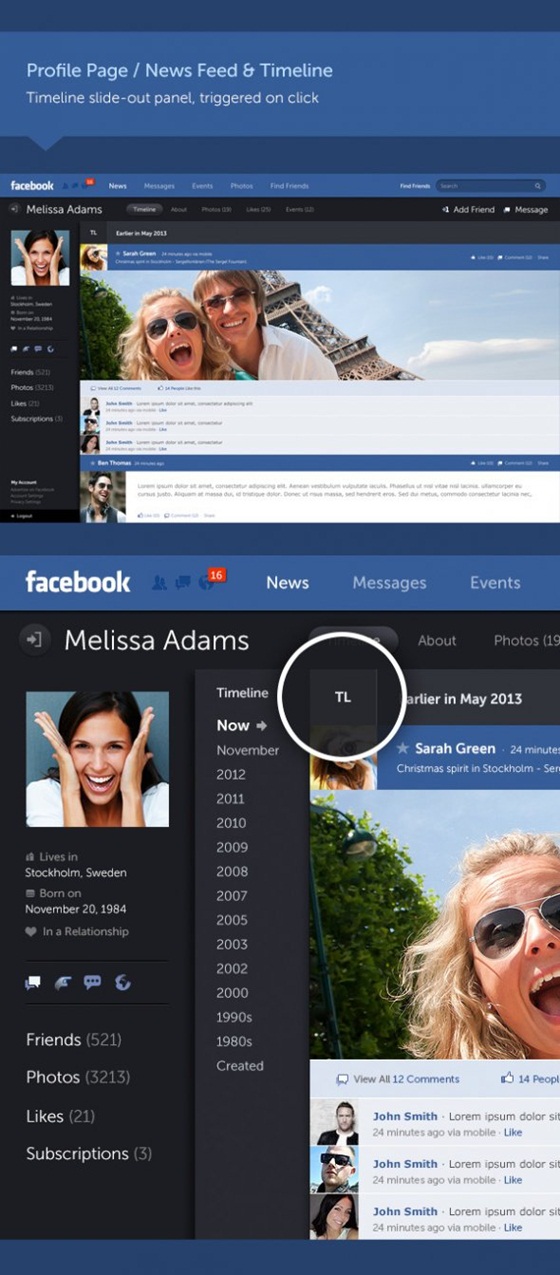Open Melissa Adams large profile picture

98,759
